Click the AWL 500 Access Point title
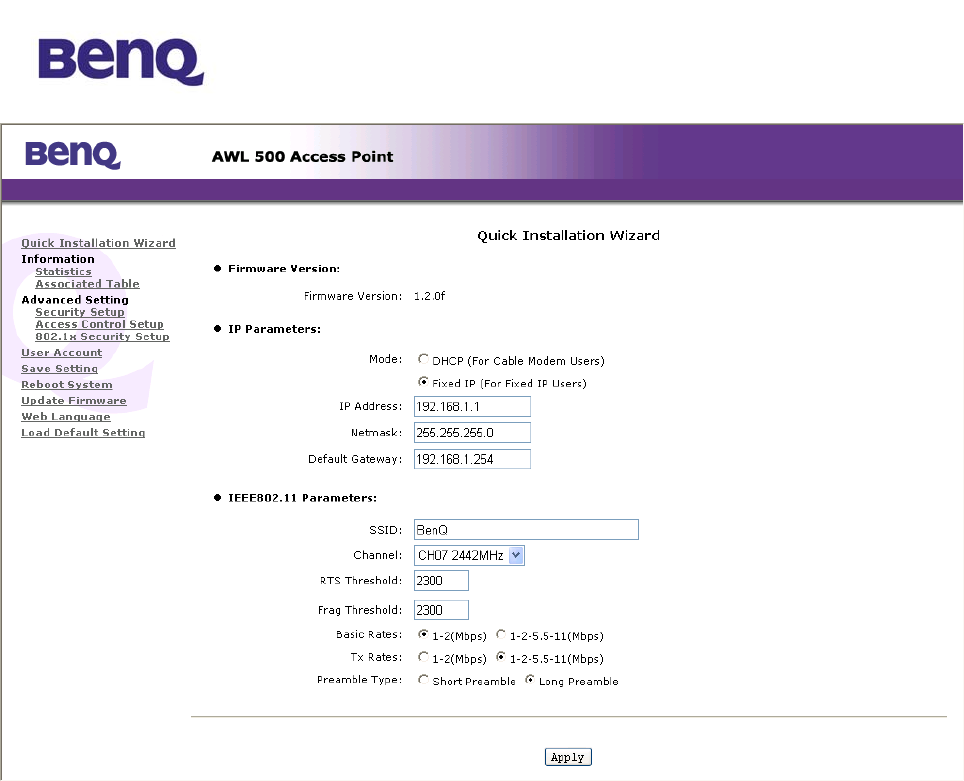The image size is (964, 781). click(x=302, y=156)
